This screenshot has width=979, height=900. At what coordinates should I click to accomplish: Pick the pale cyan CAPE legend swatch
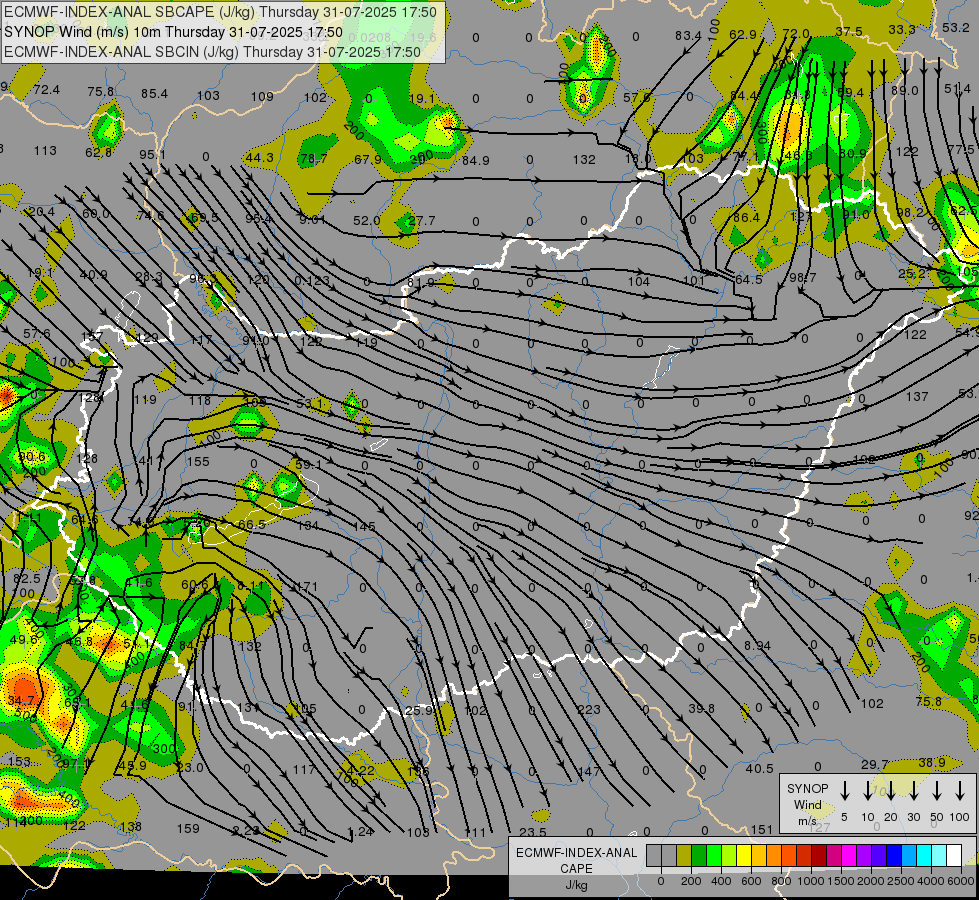pos(938,855)
